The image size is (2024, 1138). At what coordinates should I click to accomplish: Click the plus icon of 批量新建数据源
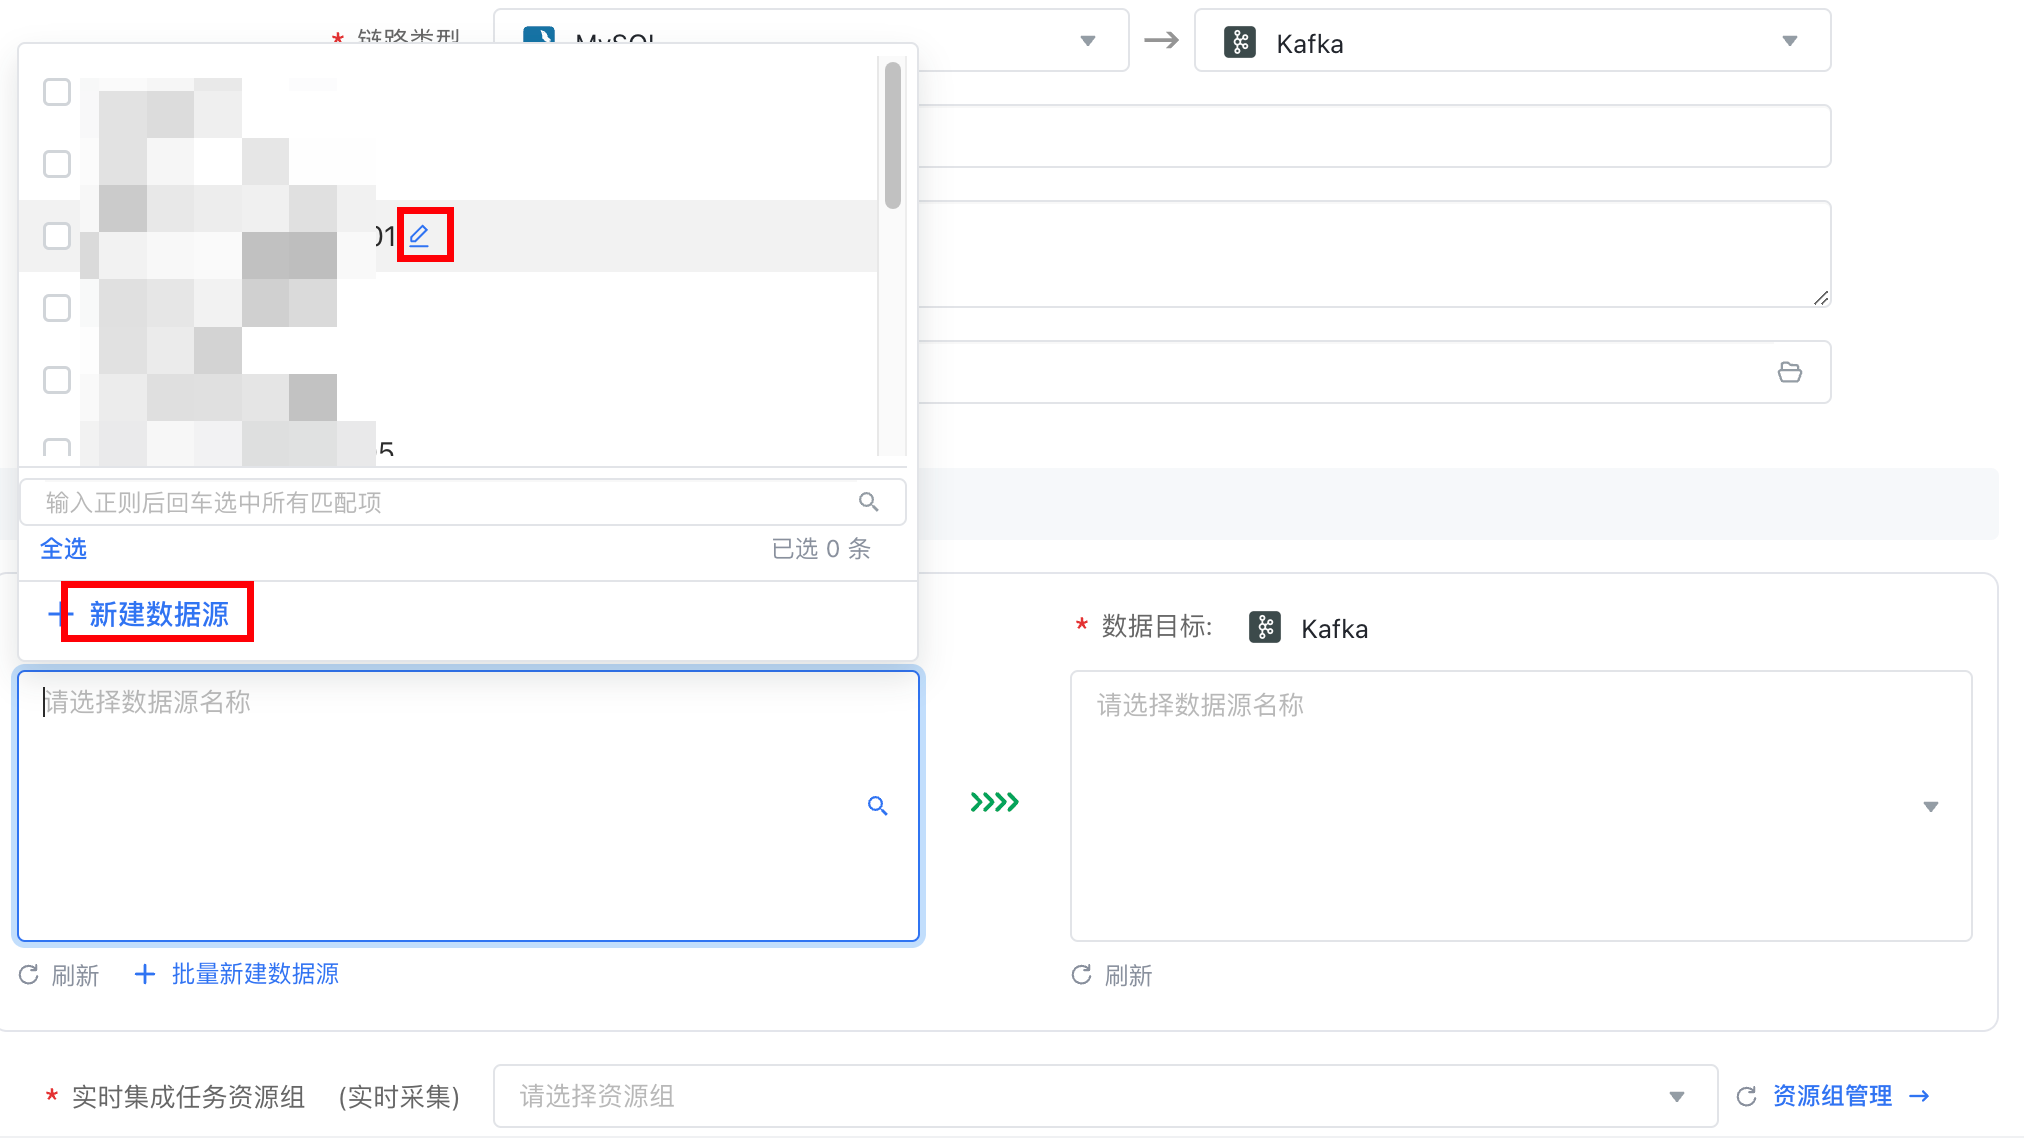[x=145, y=974]
